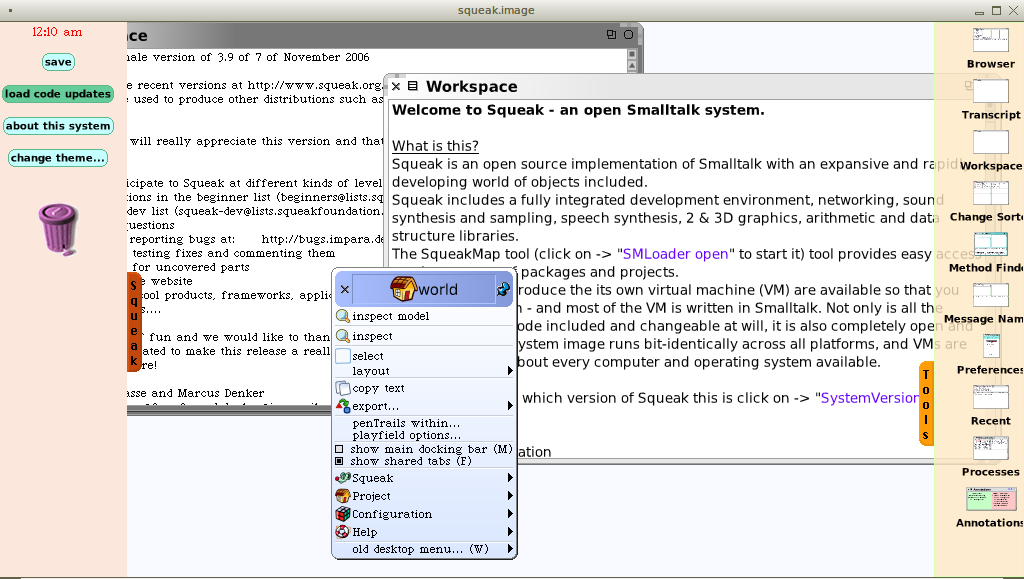The image size is (1024, 579).
Task: Expand the old desktop menu... (W) arrow
Action: click(x=510, y=549)
